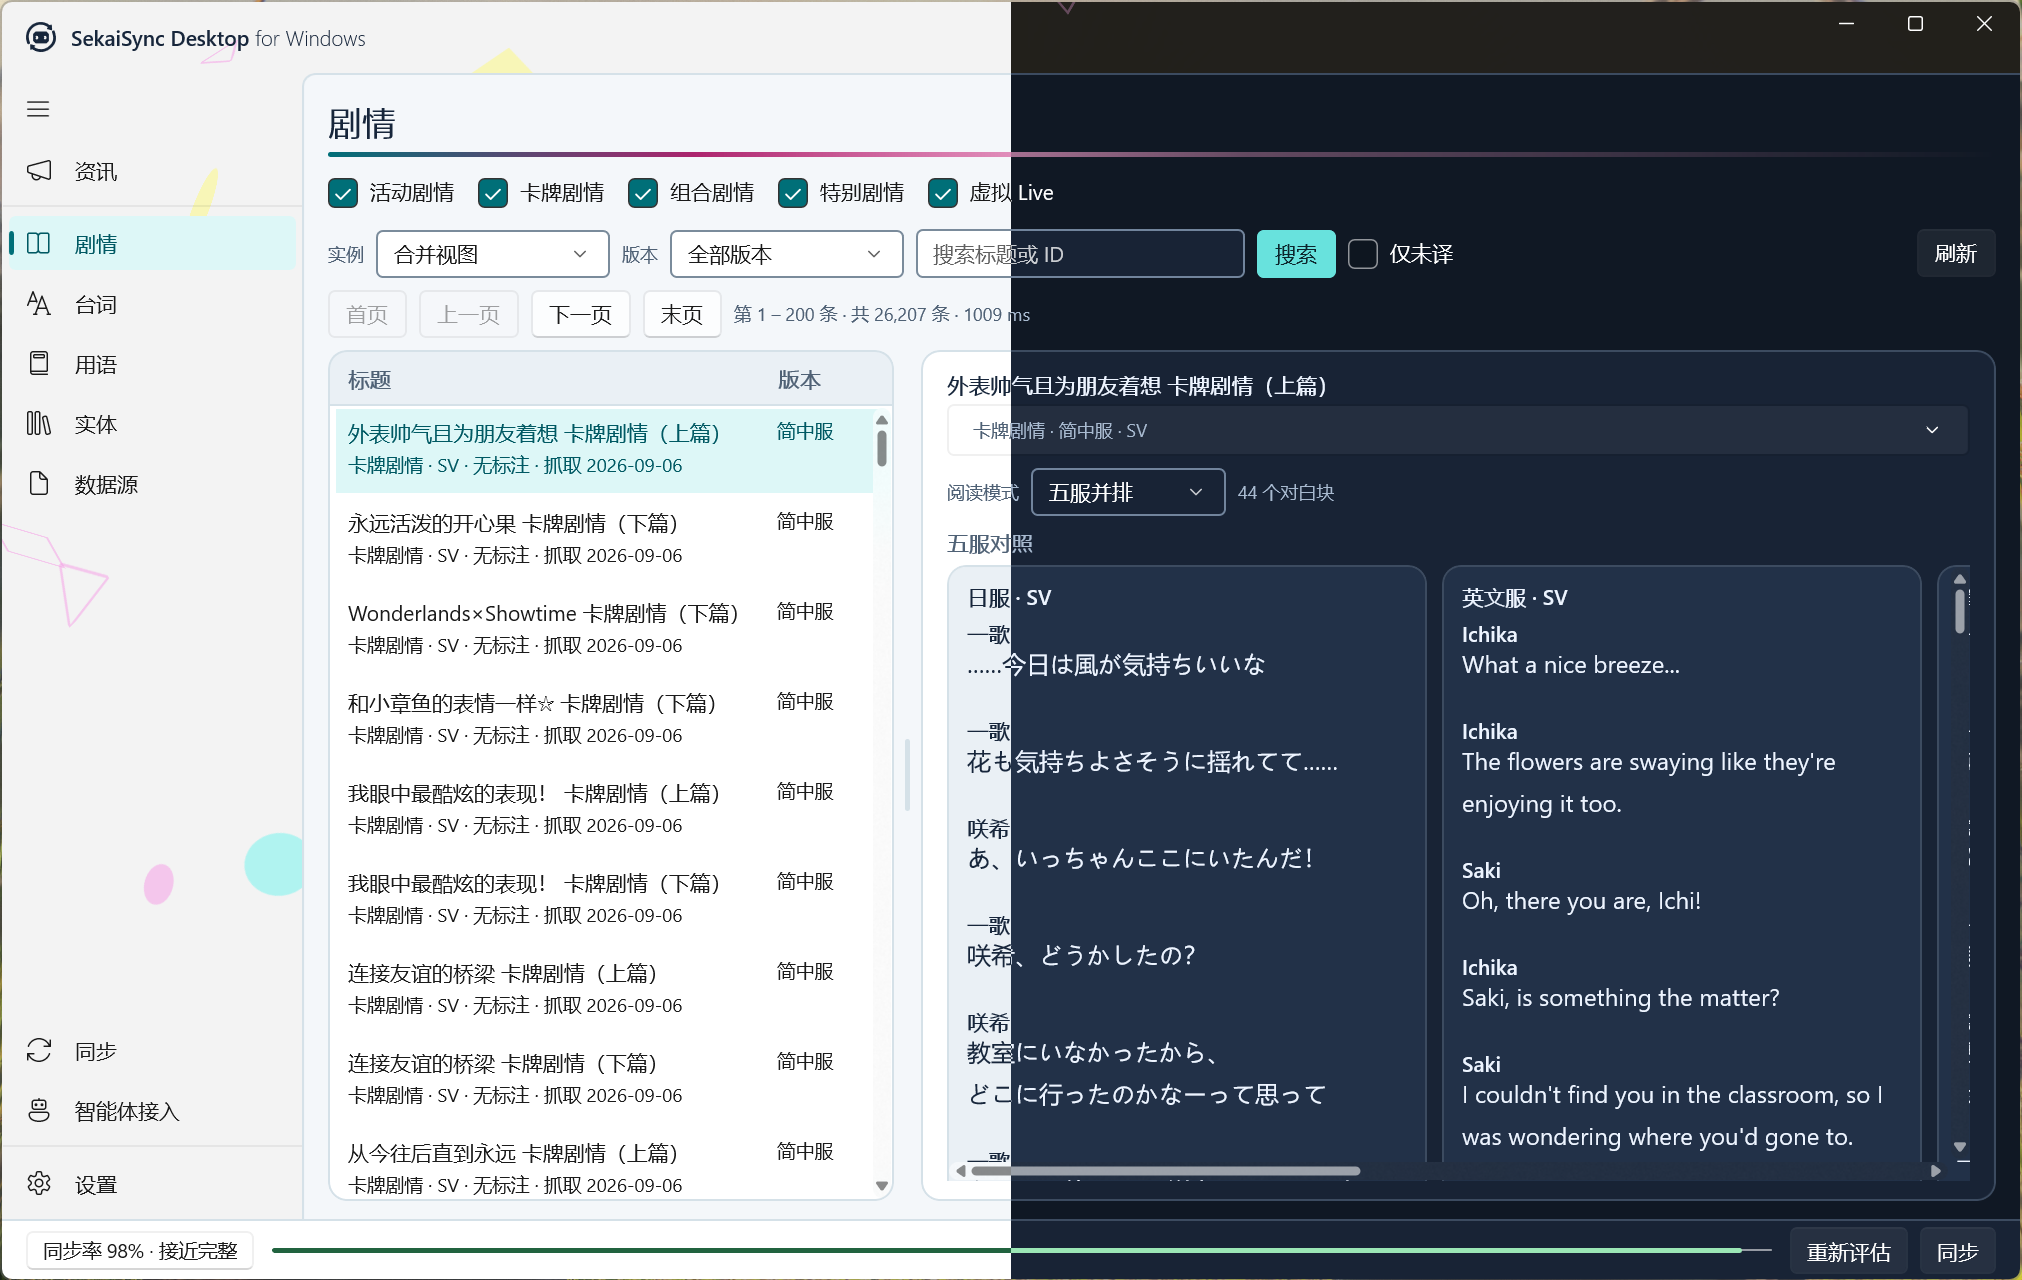Click the bottom bar 同步 button
This screenshot has width=2022, height=1280.
point(1958,1252)
